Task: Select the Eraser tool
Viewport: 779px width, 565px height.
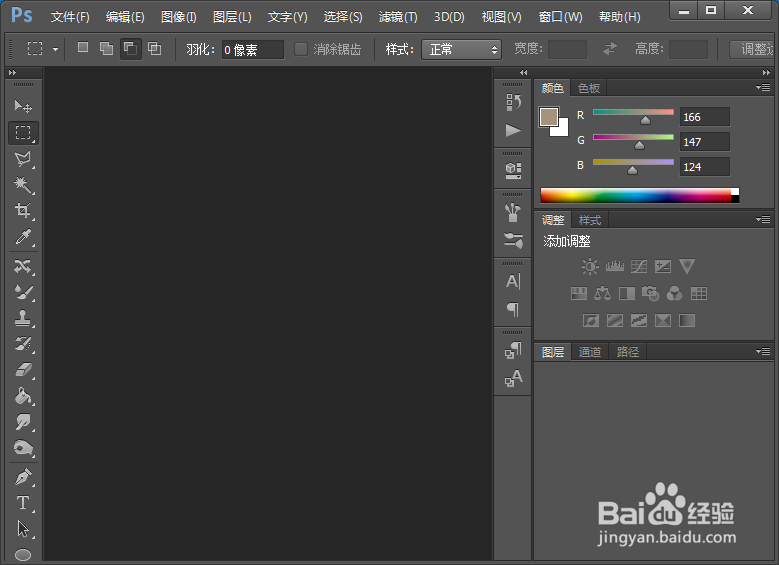Action: (23, 370)
